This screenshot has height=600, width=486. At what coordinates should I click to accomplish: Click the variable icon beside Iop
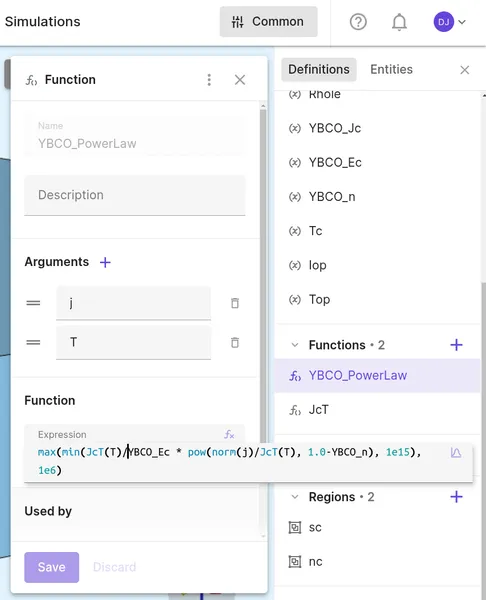[295, 265]
